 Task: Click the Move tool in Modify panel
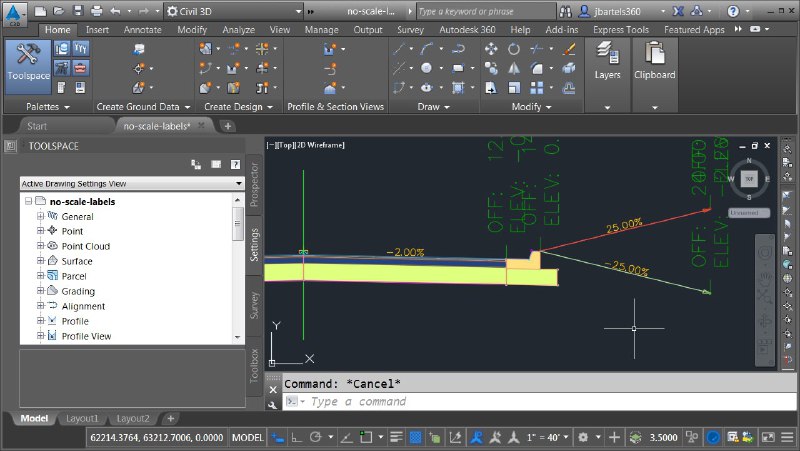[491, 49]
